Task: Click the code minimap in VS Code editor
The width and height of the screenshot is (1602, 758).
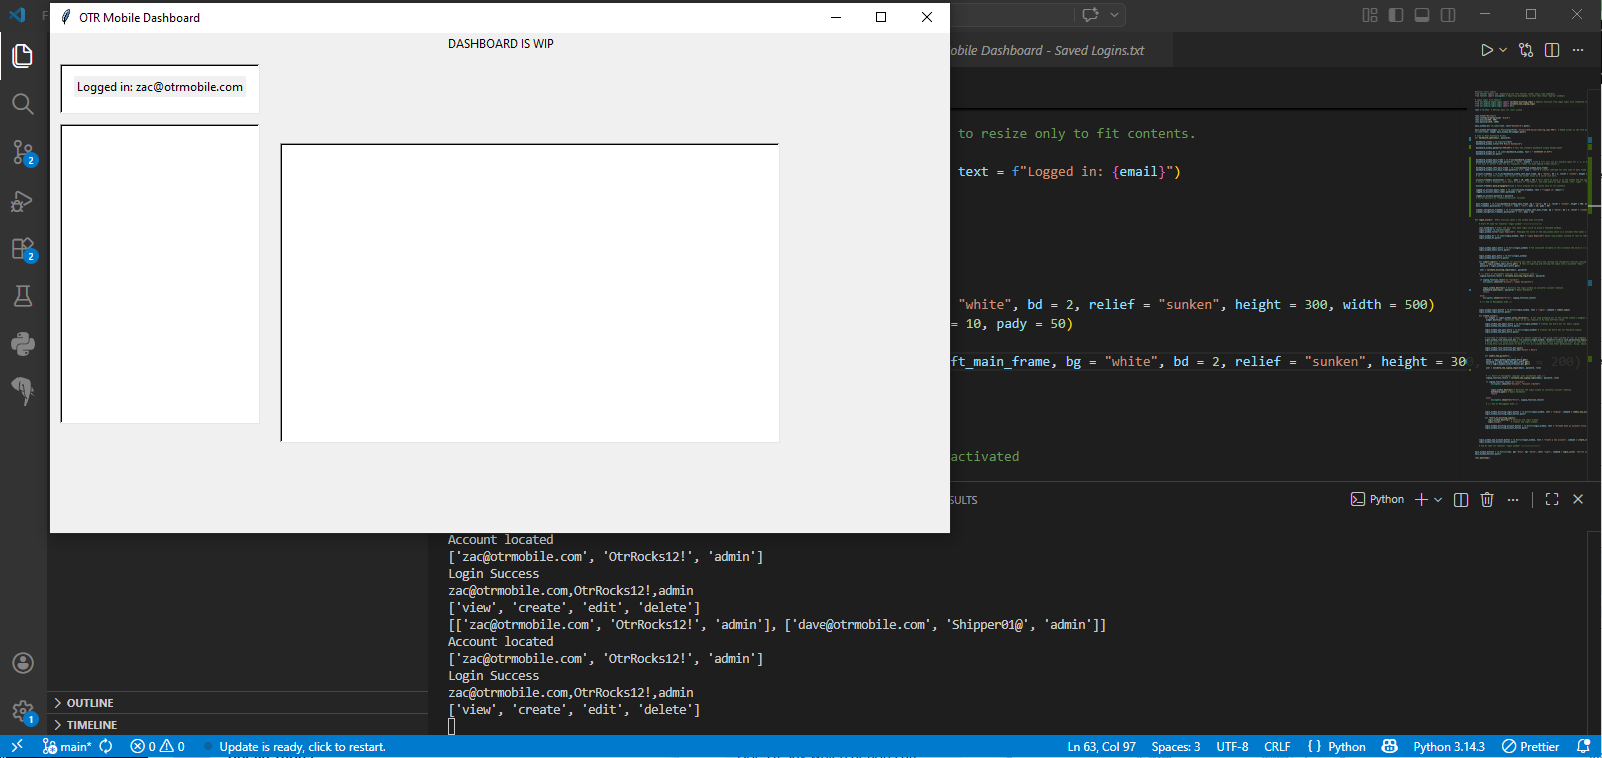Action: coord(1530,275)
